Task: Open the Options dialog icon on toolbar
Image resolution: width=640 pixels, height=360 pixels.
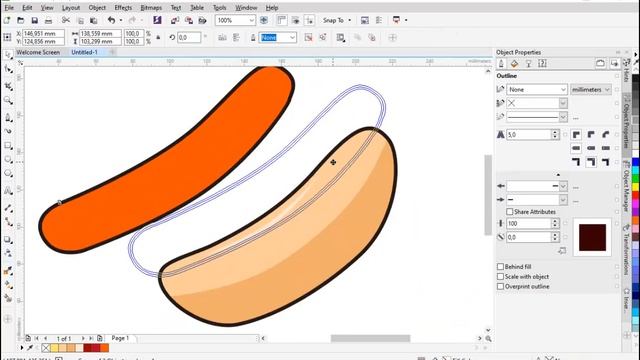Action: click(x=365, y=20)
